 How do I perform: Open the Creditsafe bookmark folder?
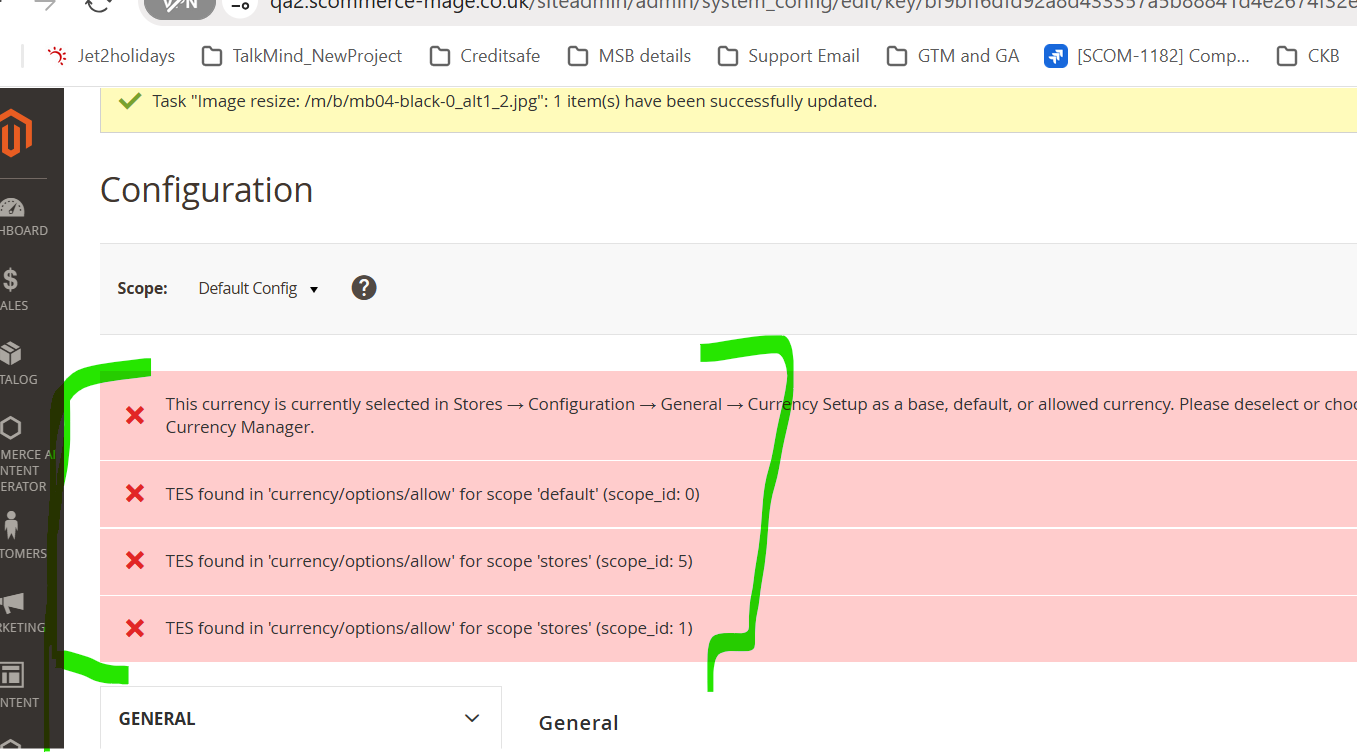[x=485, y=56]
